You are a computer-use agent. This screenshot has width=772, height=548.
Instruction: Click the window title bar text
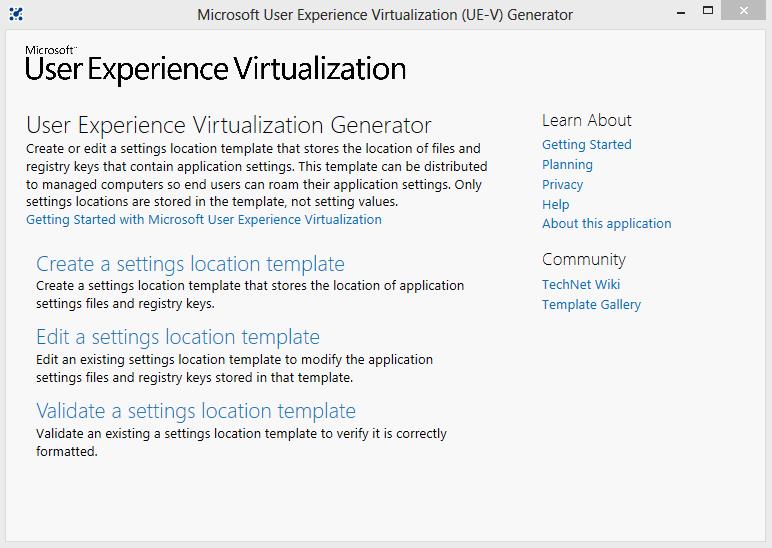point(385,15)
